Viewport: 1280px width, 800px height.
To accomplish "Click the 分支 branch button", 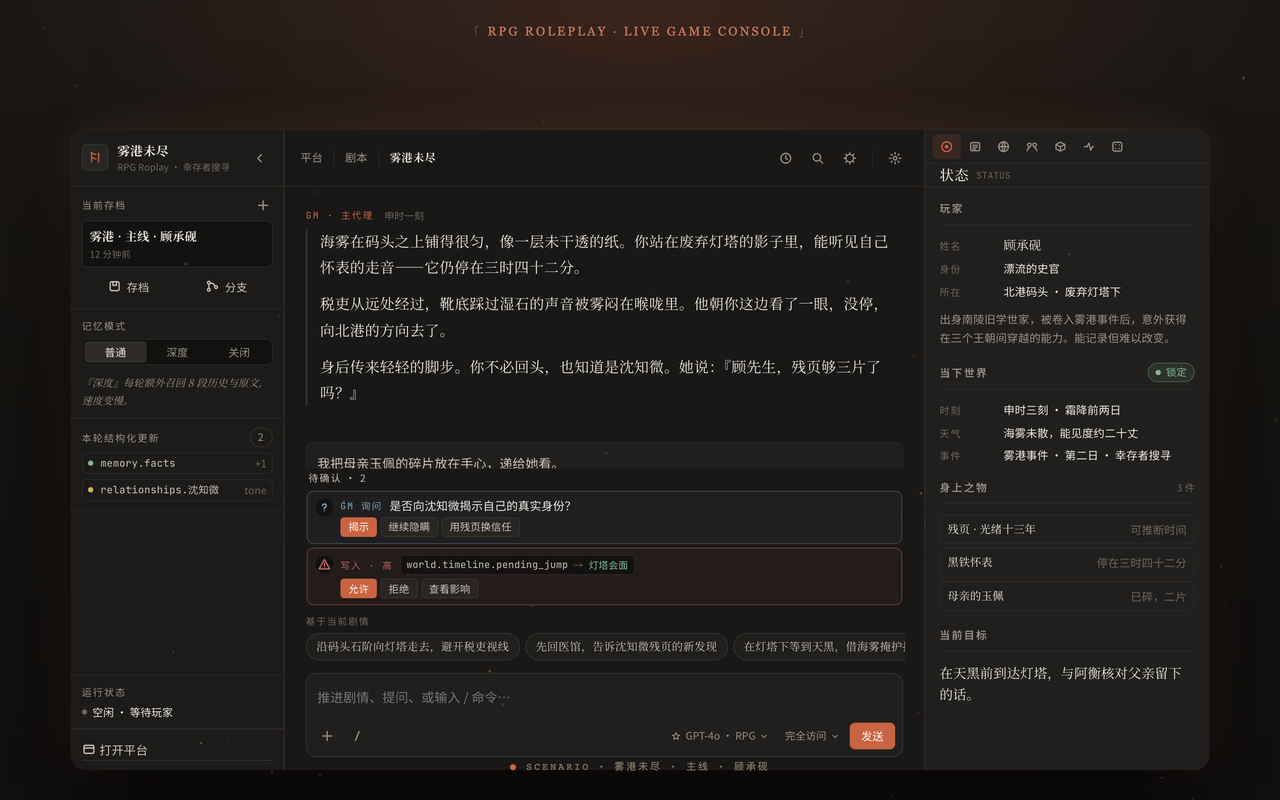I will (226, 287).
